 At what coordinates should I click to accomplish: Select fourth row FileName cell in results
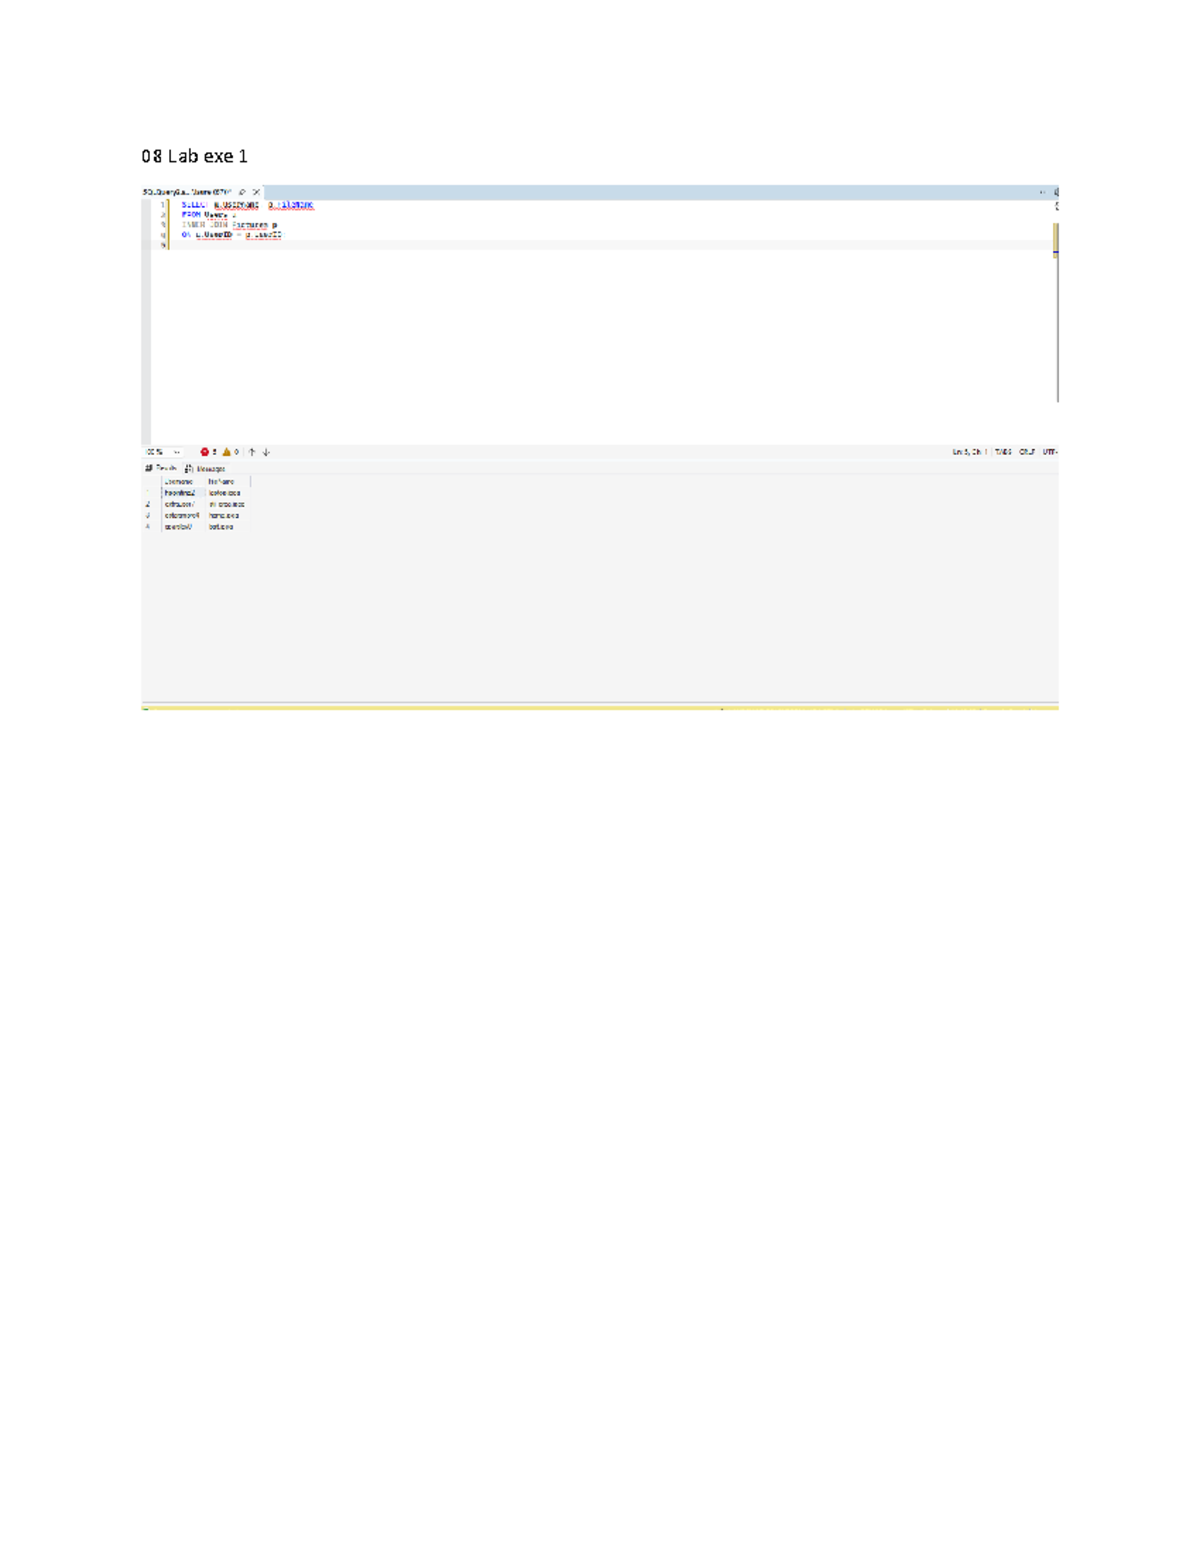pos(227,526)
